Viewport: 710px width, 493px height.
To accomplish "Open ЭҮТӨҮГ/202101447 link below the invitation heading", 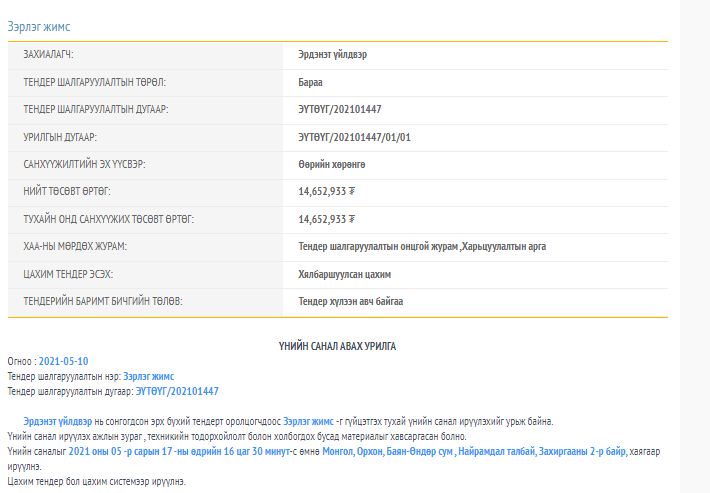I will pyautogui.click(x=177, y=391).
